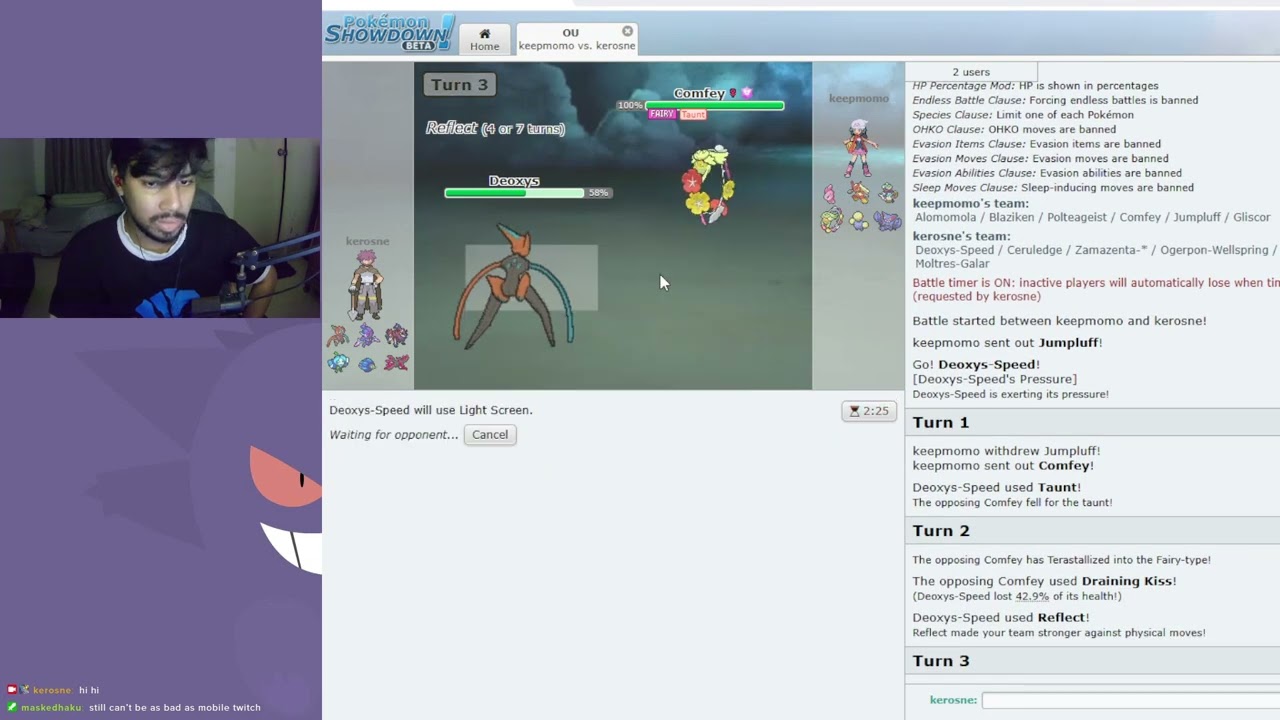Click Comfey icon in keepmomo's team
Image resolution: width=1280 pixels, height=720 pixels.
830,220
